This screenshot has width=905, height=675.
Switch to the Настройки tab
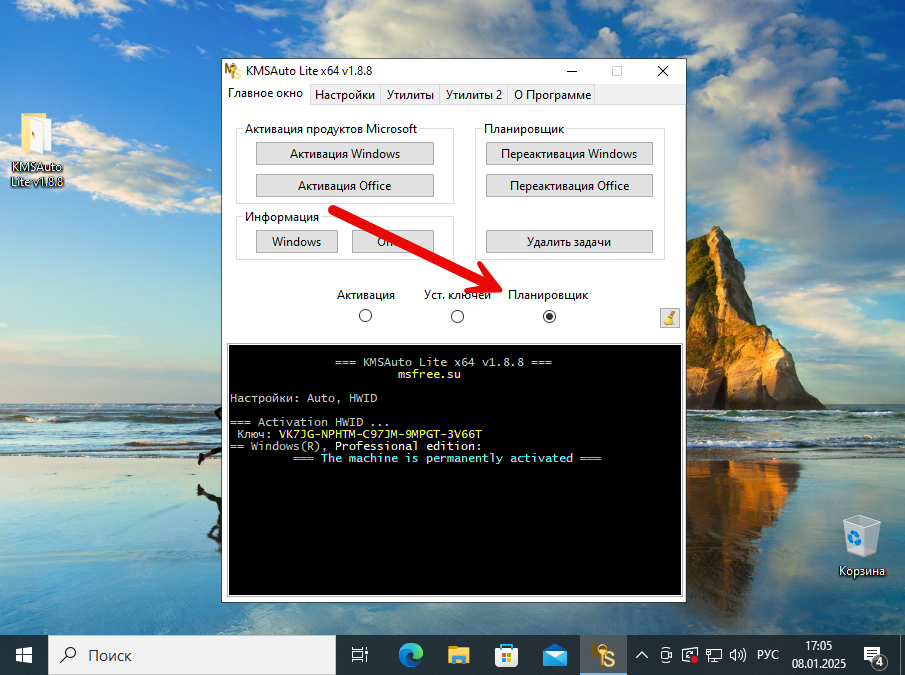344,95
